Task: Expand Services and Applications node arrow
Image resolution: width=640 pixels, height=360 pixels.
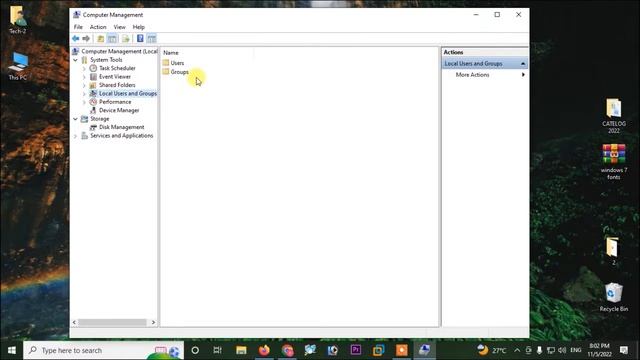Action: (x=76, y=136)
